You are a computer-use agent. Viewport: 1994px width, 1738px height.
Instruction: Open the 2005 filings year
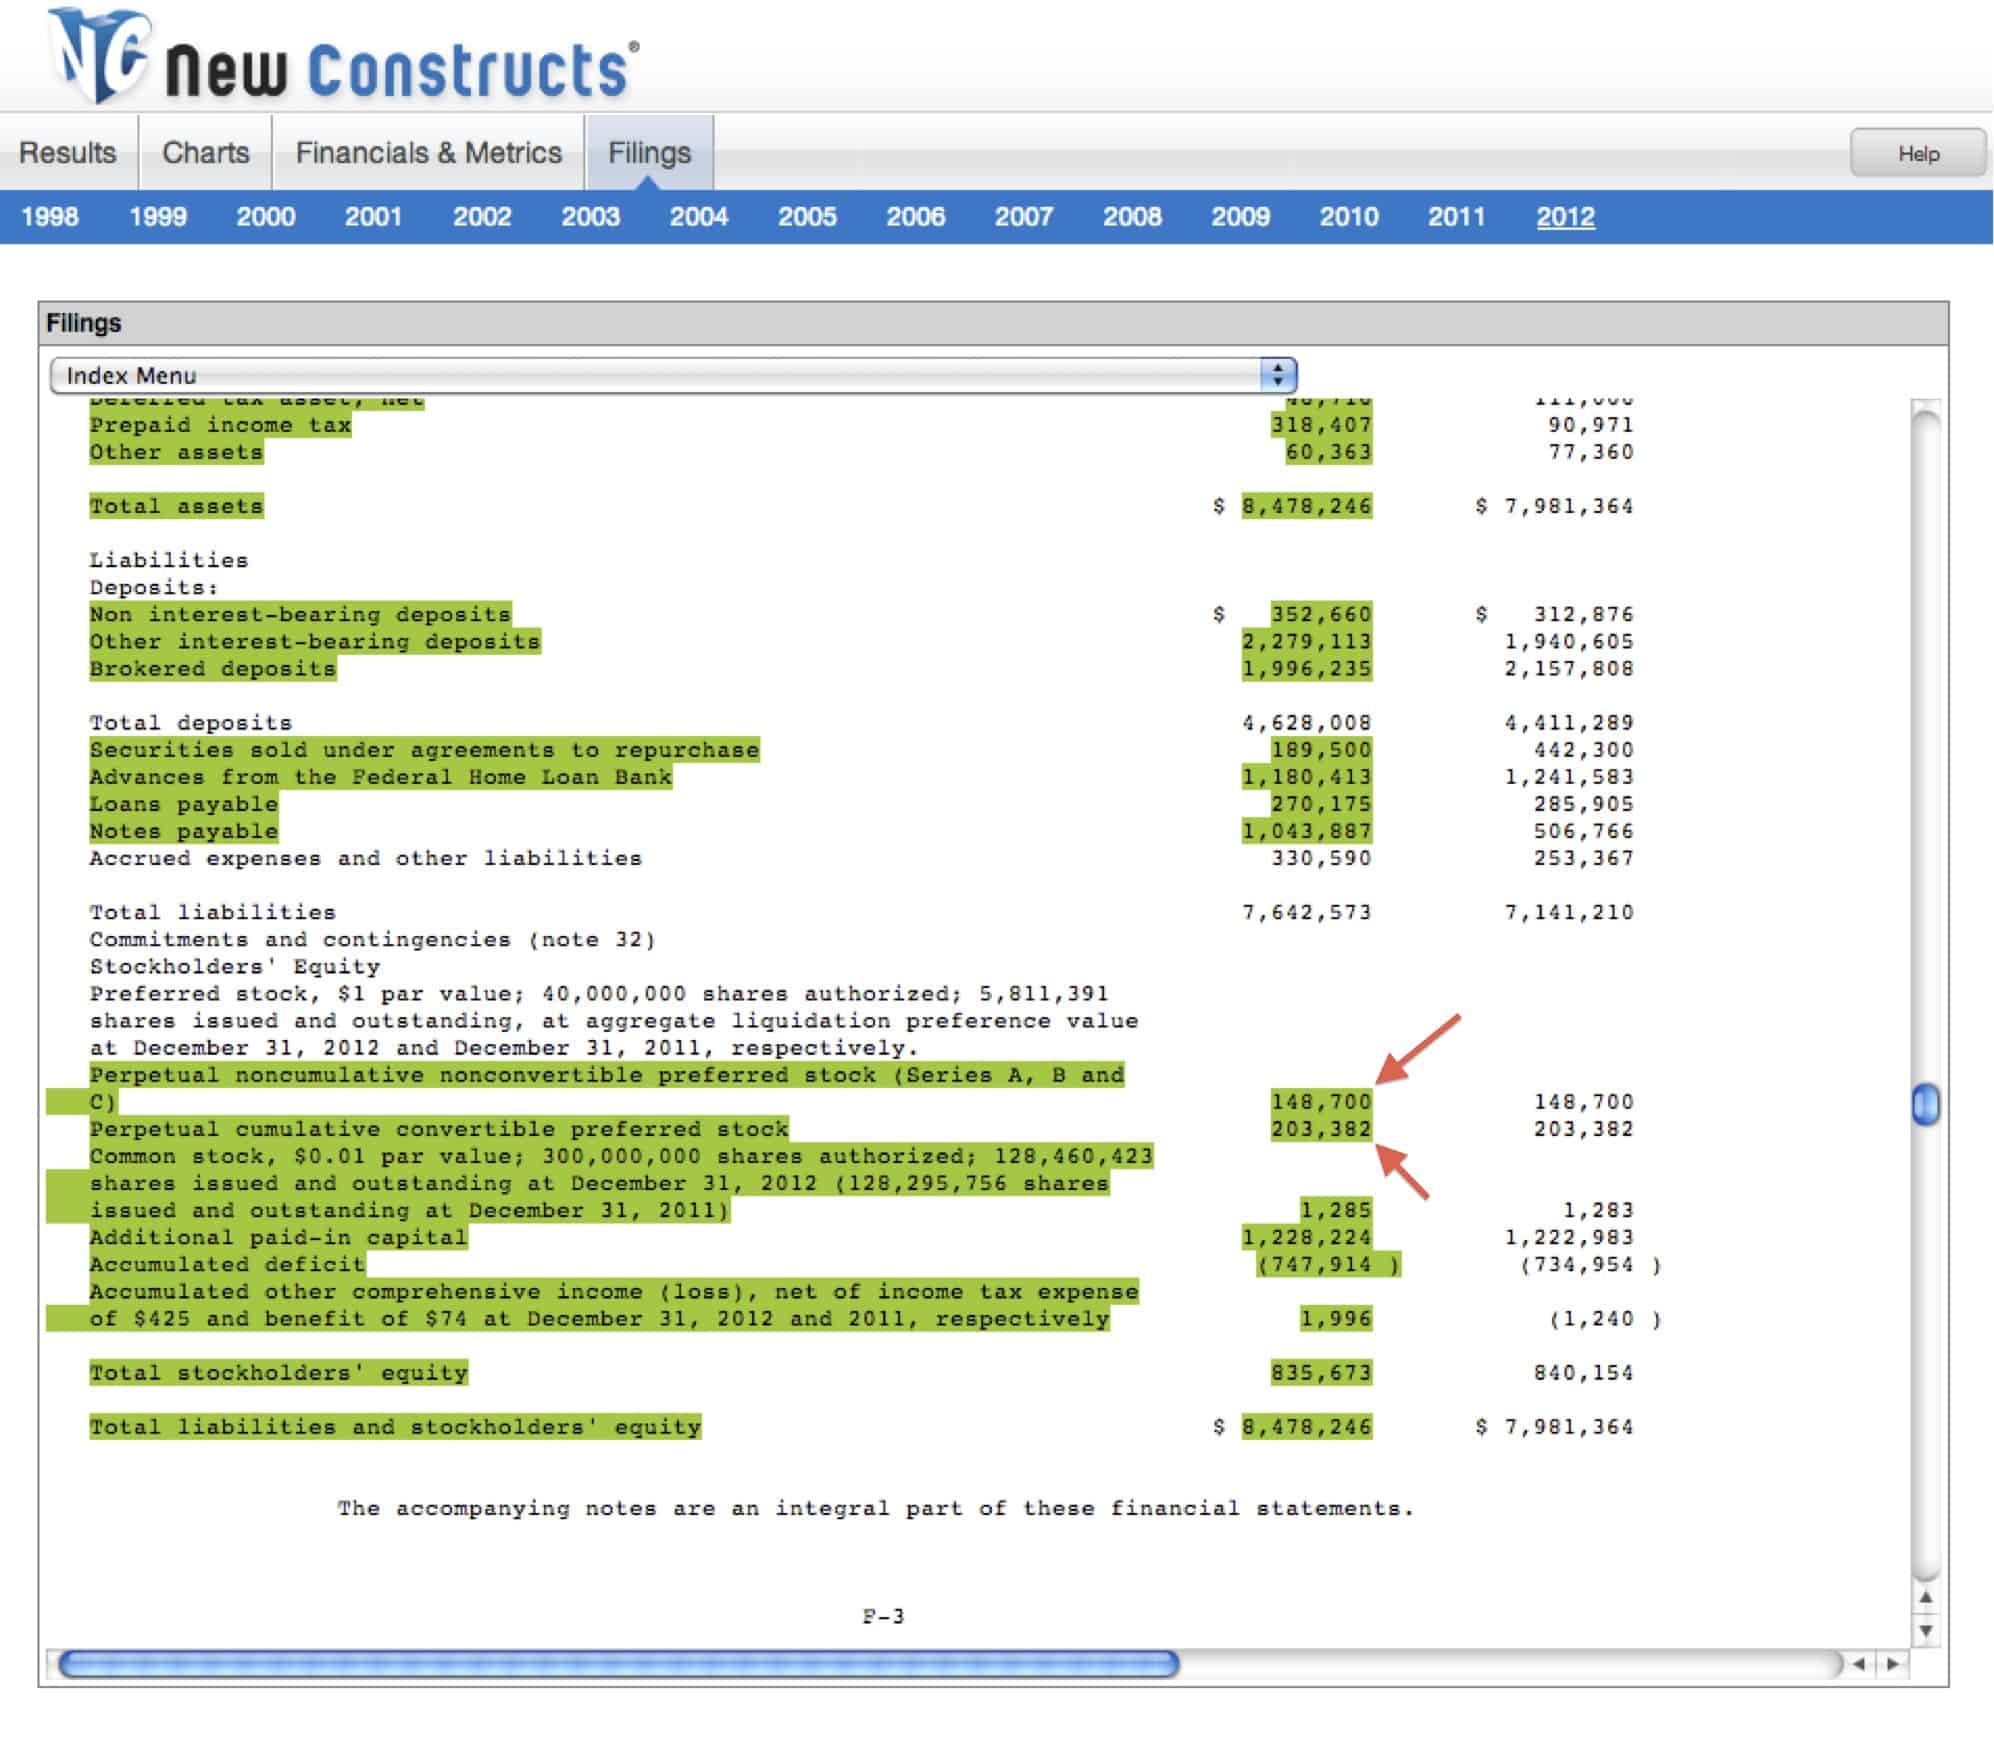click(x=807, y=217)
